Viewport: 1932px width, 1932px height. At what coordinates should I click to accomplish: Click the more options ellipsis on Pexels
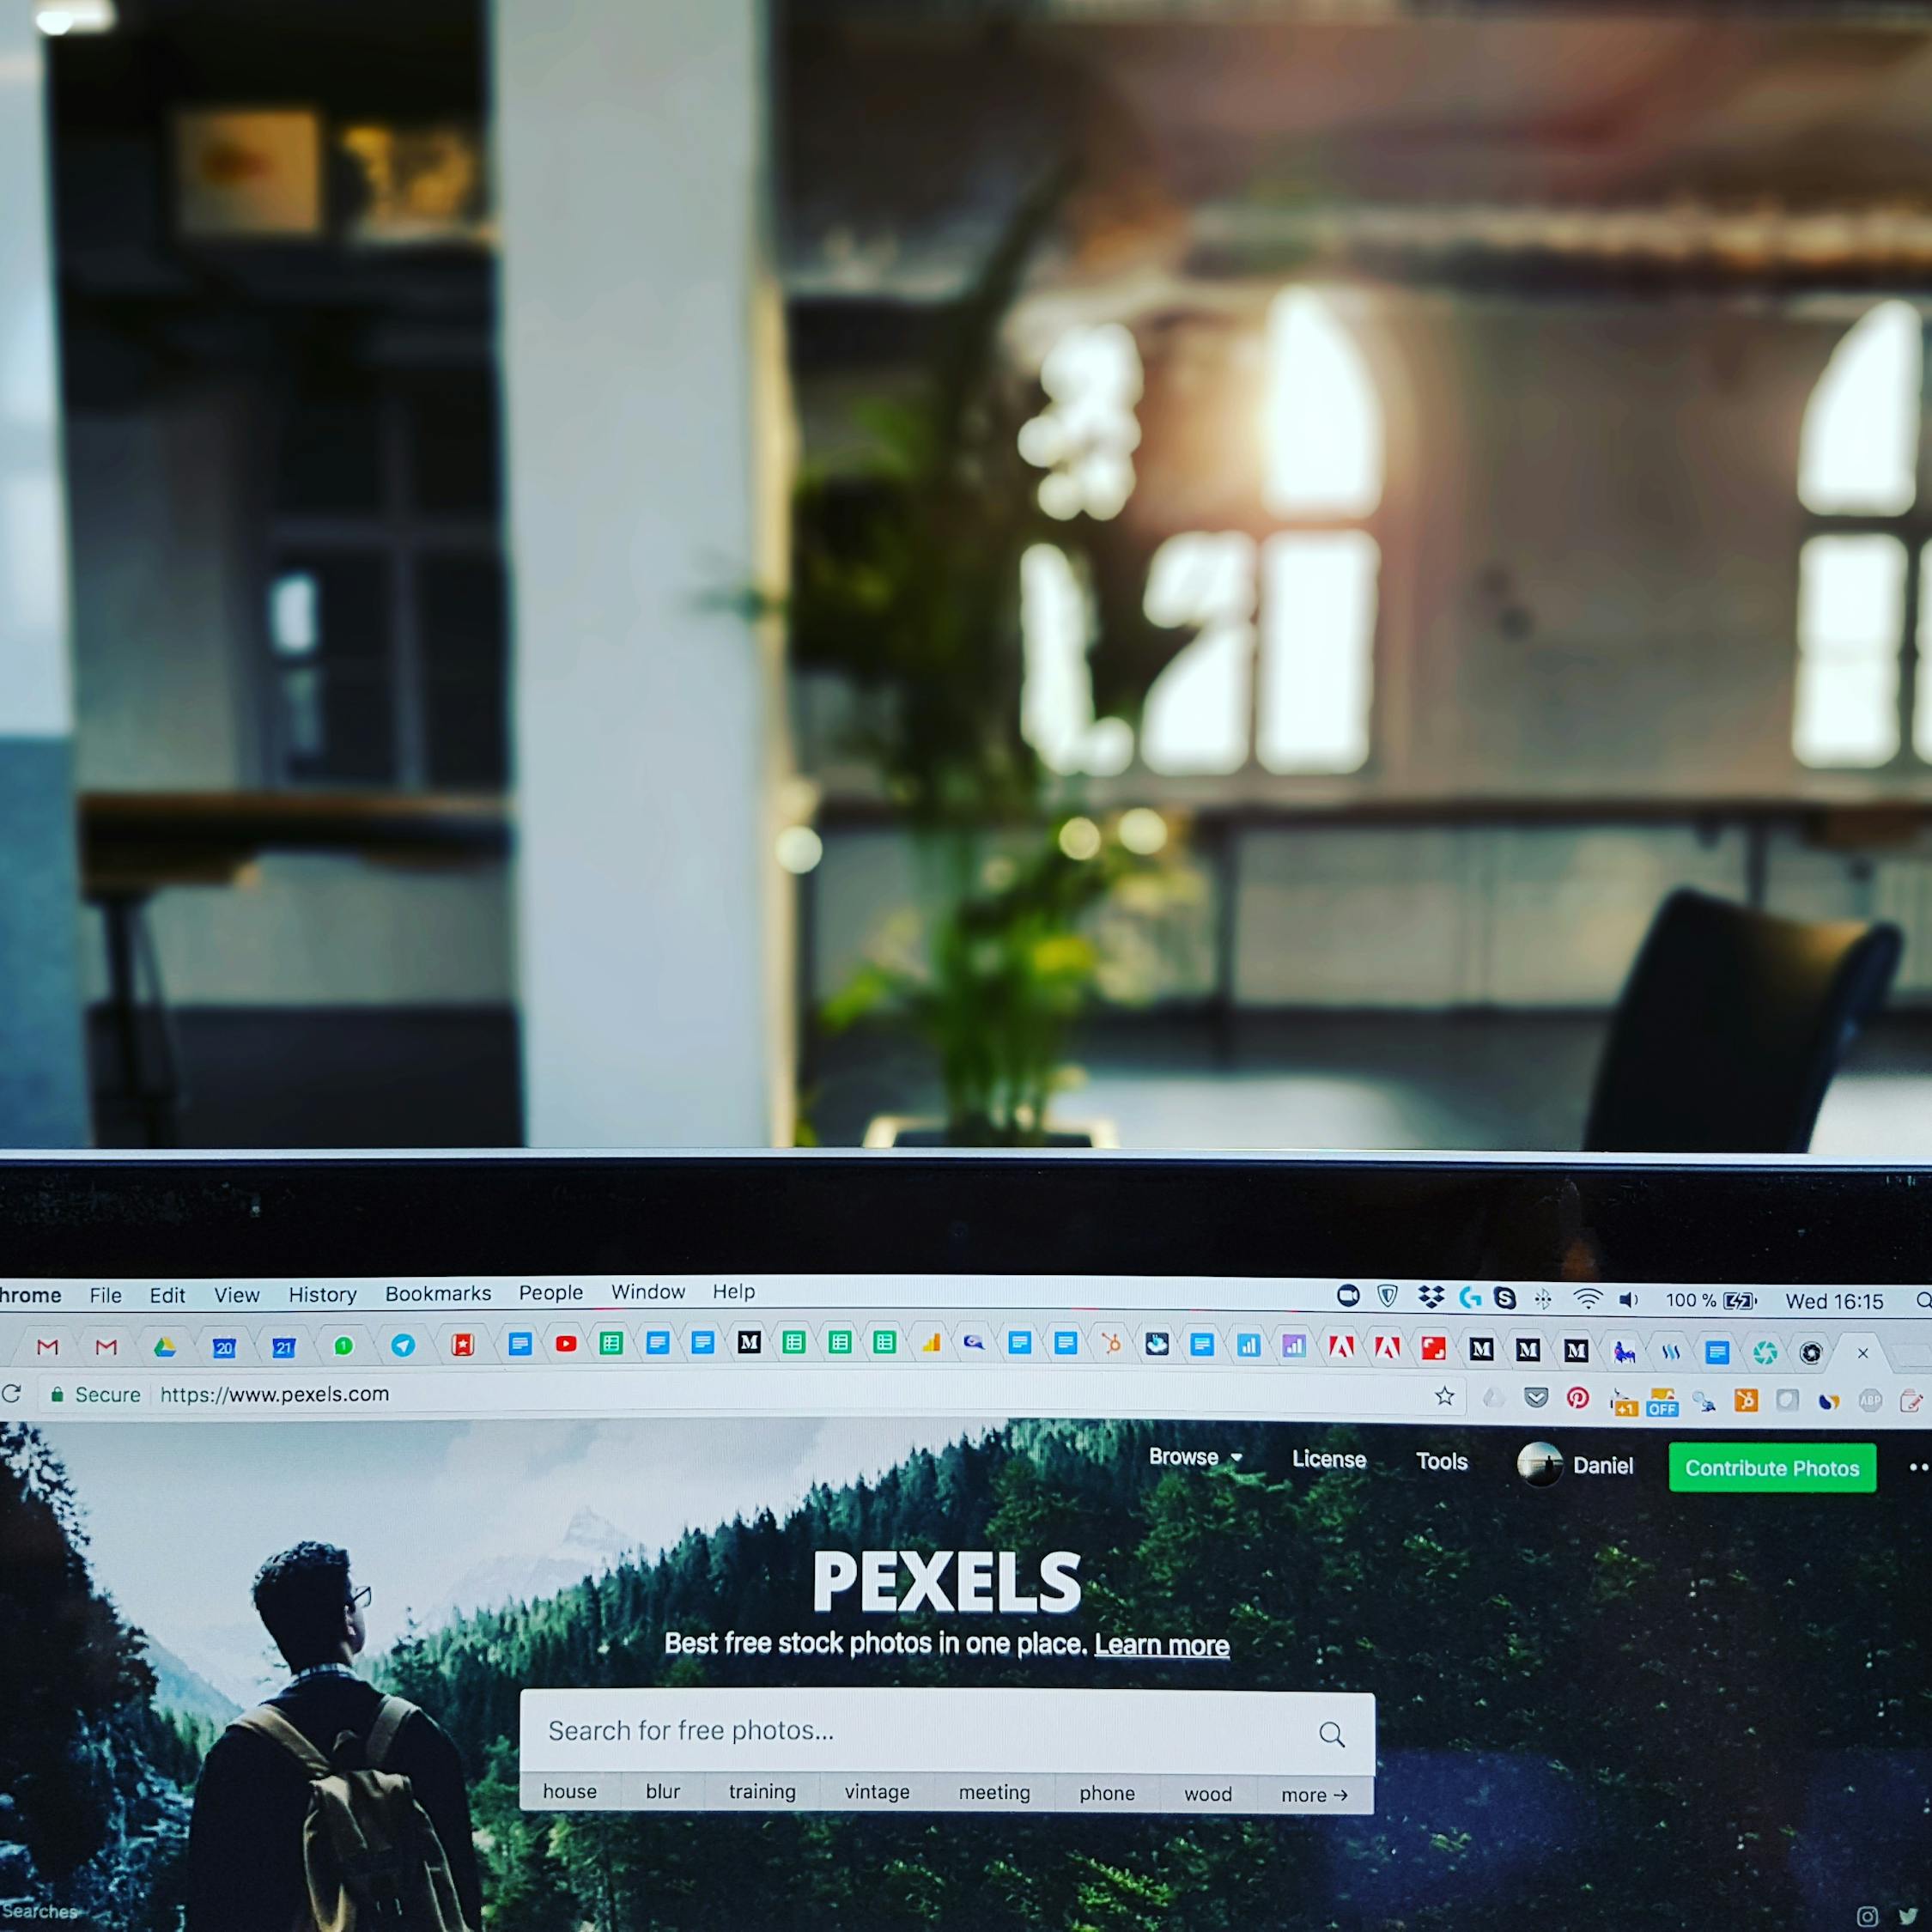pyautogui.click(x=1916, y=1465)
